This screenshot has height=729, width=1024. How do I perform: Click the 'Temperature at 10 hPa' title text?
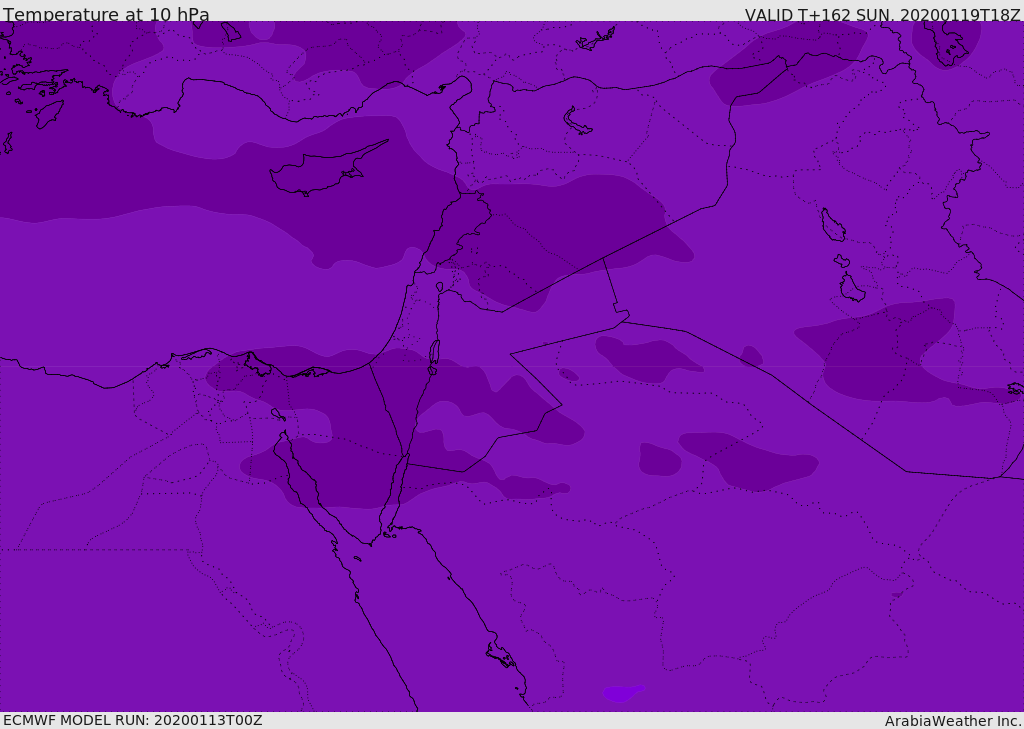pyautogui.click(x=106, y=14)
